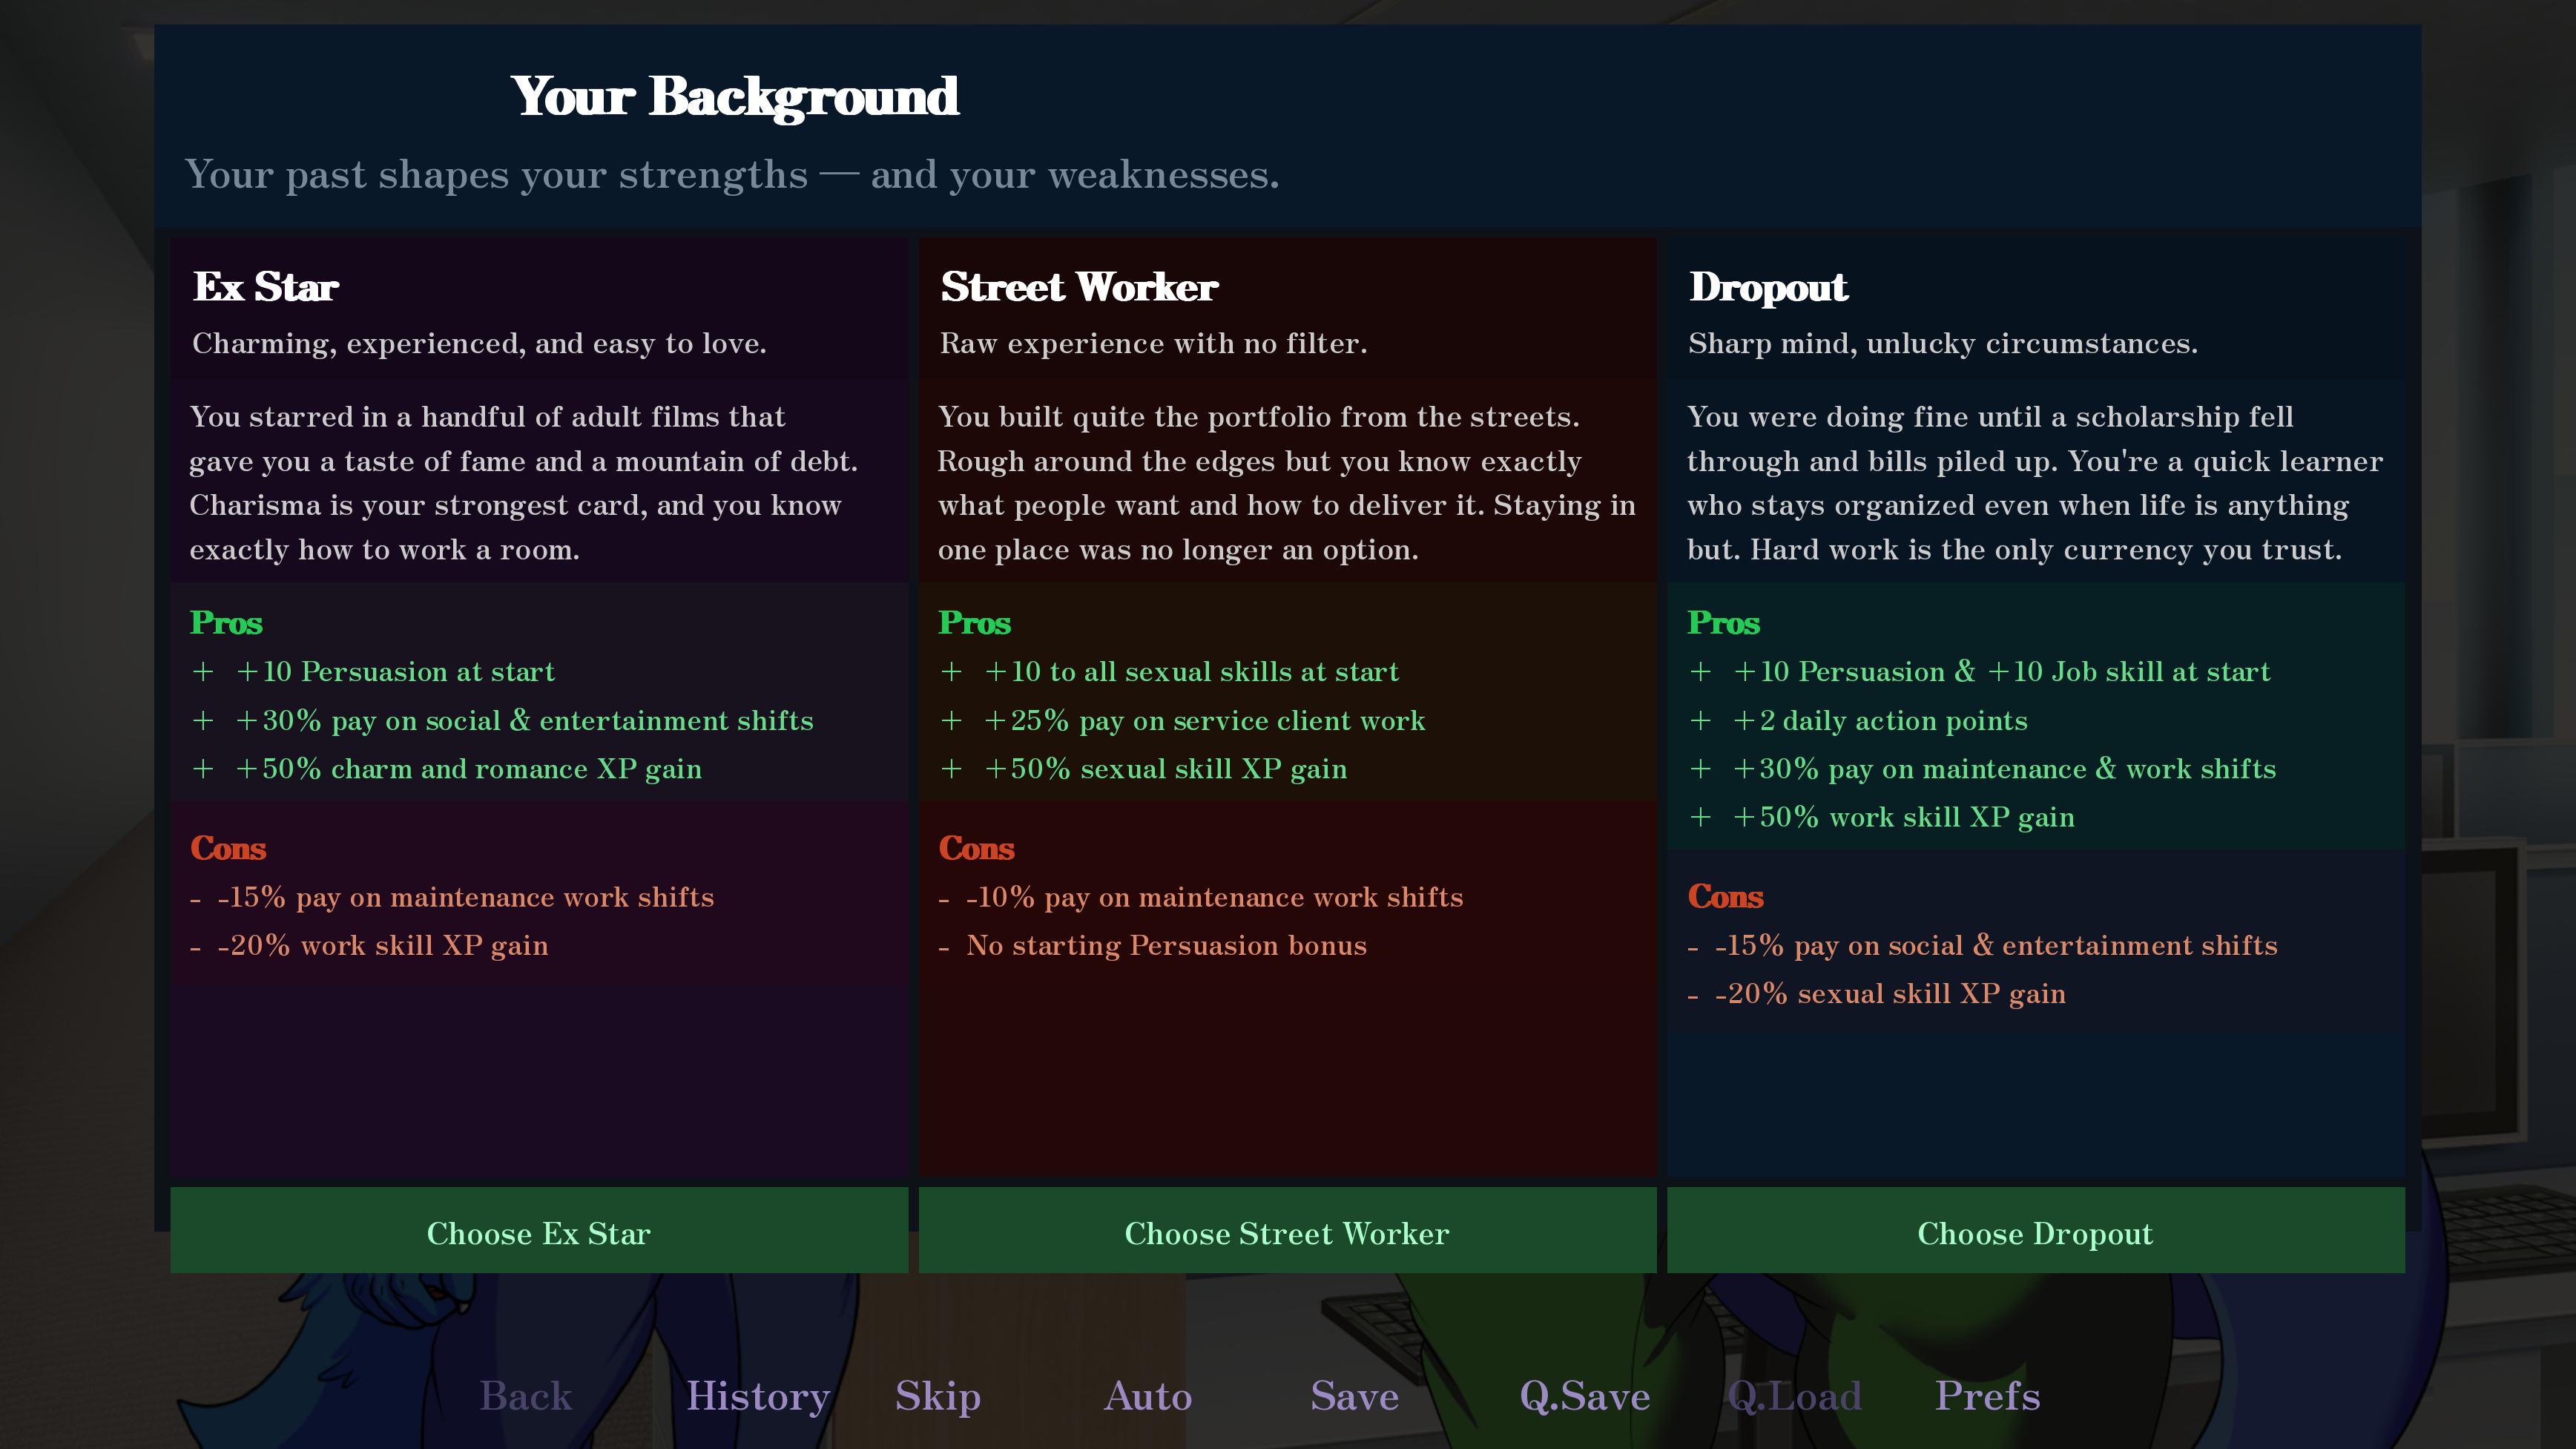Click '-20% work skill XP gain' con
Screen dimensions: 2576x1449
pyautogui.click(x=383, y=945)
